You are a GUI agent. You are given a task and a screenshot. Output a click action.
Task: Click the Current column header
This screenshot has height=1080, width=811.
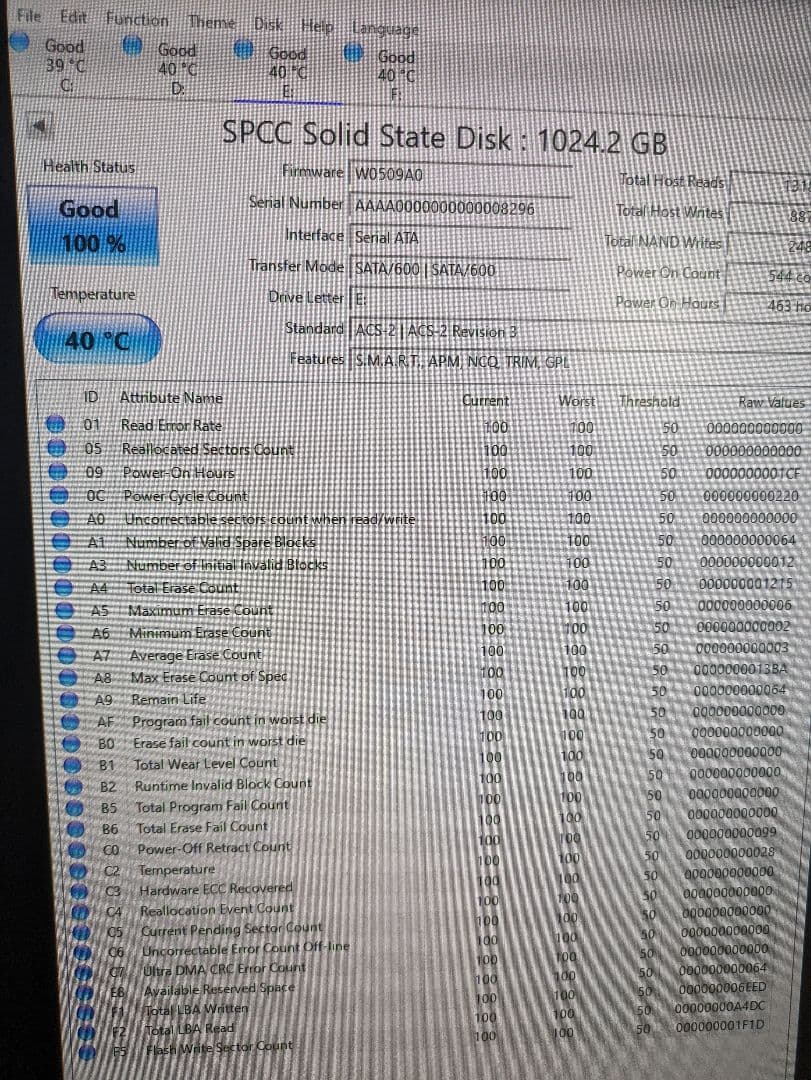[x=485, y=400]
